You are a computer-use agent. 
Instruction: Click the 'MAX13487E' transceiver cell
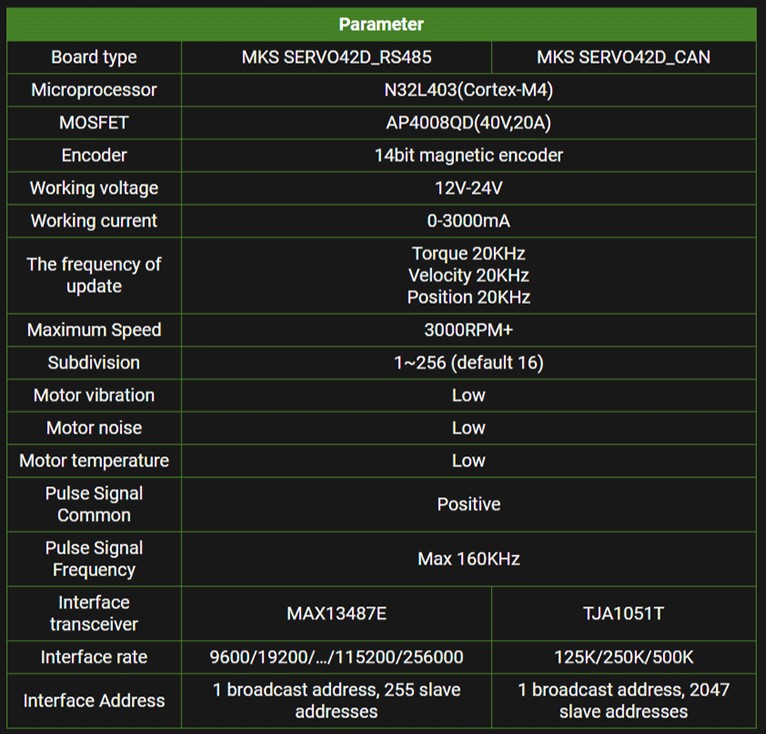[x=337, y=613]
